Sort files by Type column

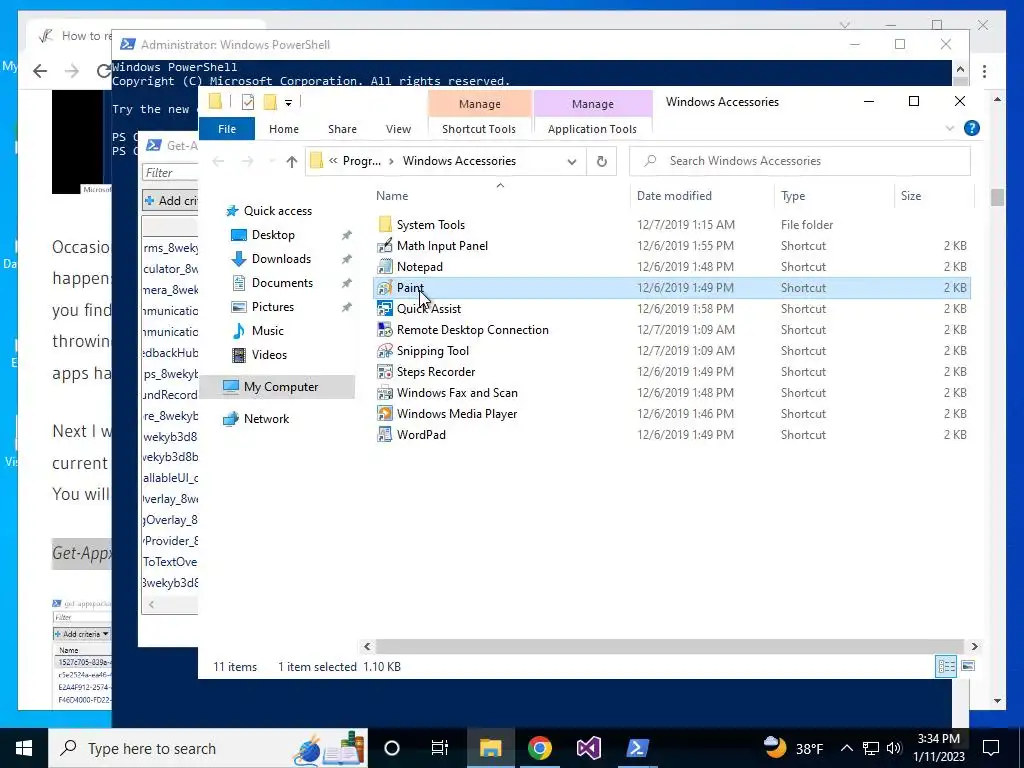(x=834, y=195)
